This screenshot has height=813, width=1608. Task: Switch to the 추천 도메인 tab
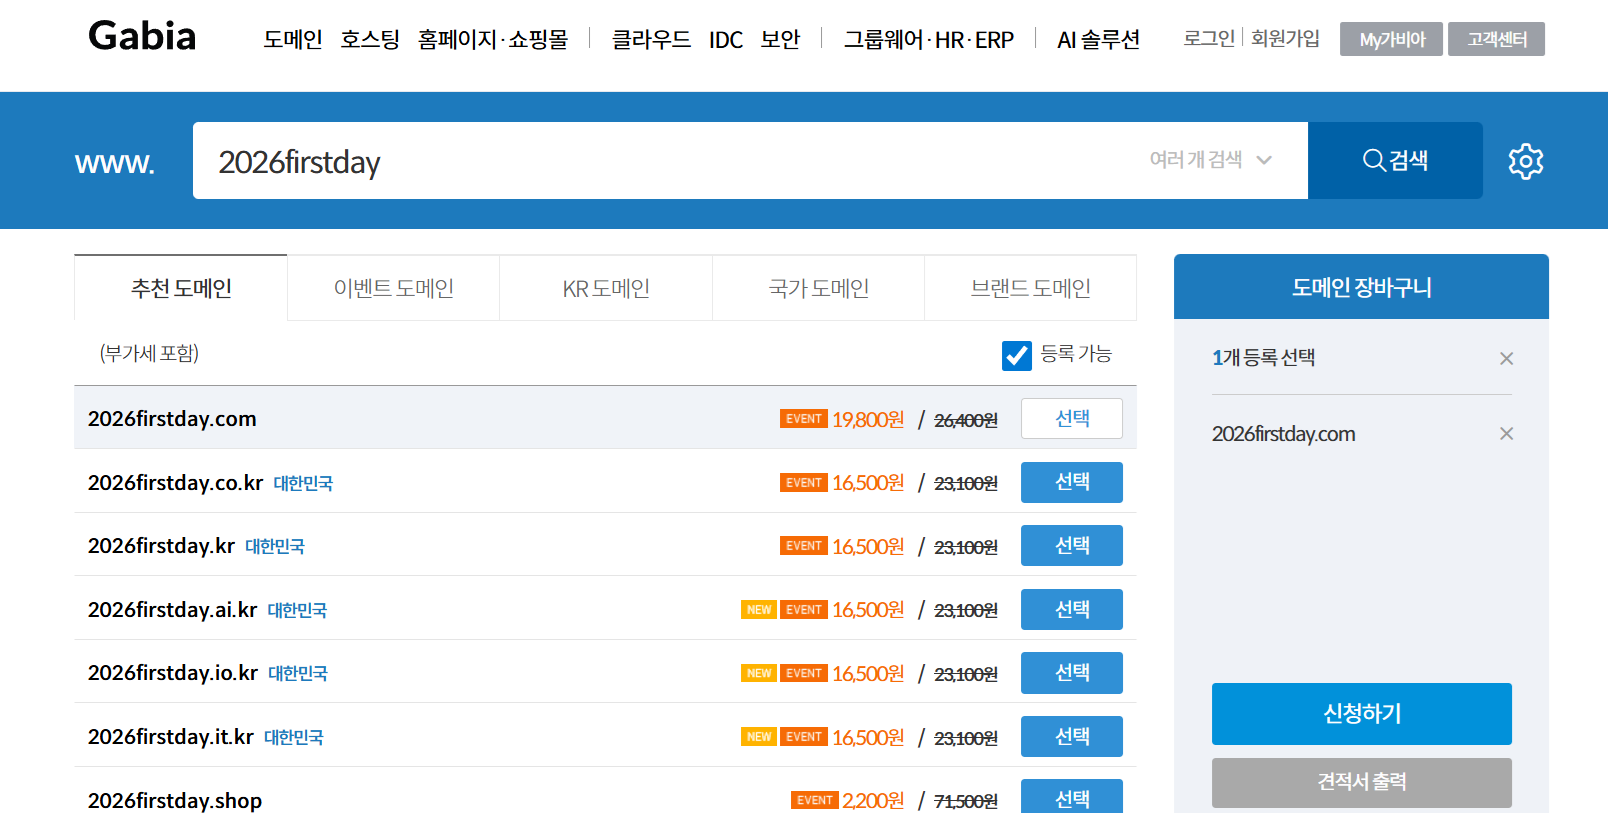[x=181, y=288]
